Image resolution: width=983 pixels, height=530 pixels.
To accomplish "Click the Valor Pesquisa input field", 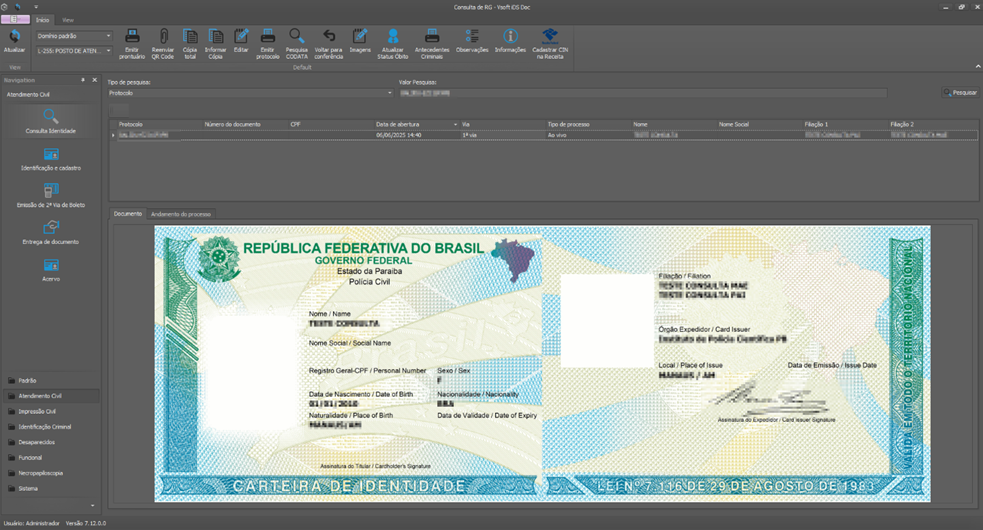I will [x=643, y=93].
